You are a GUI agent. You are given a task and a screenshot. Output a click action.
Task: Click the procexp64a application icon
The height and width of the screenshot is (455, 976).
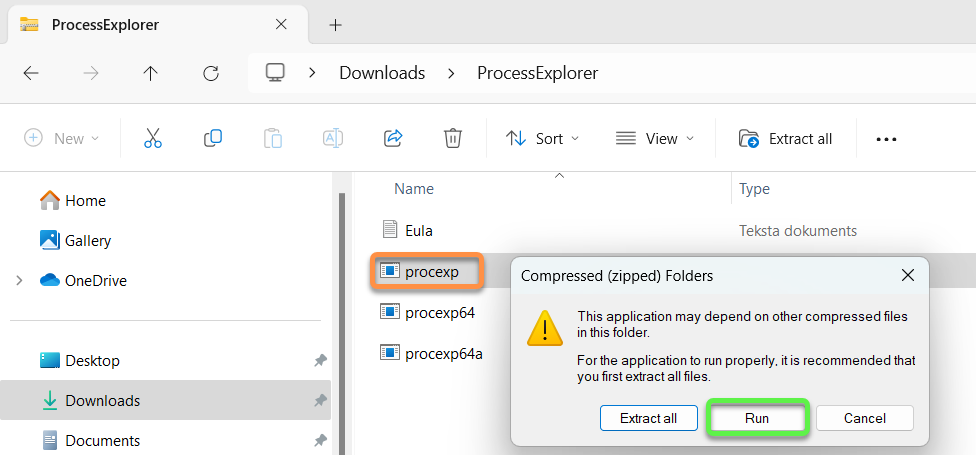point(390,352)
